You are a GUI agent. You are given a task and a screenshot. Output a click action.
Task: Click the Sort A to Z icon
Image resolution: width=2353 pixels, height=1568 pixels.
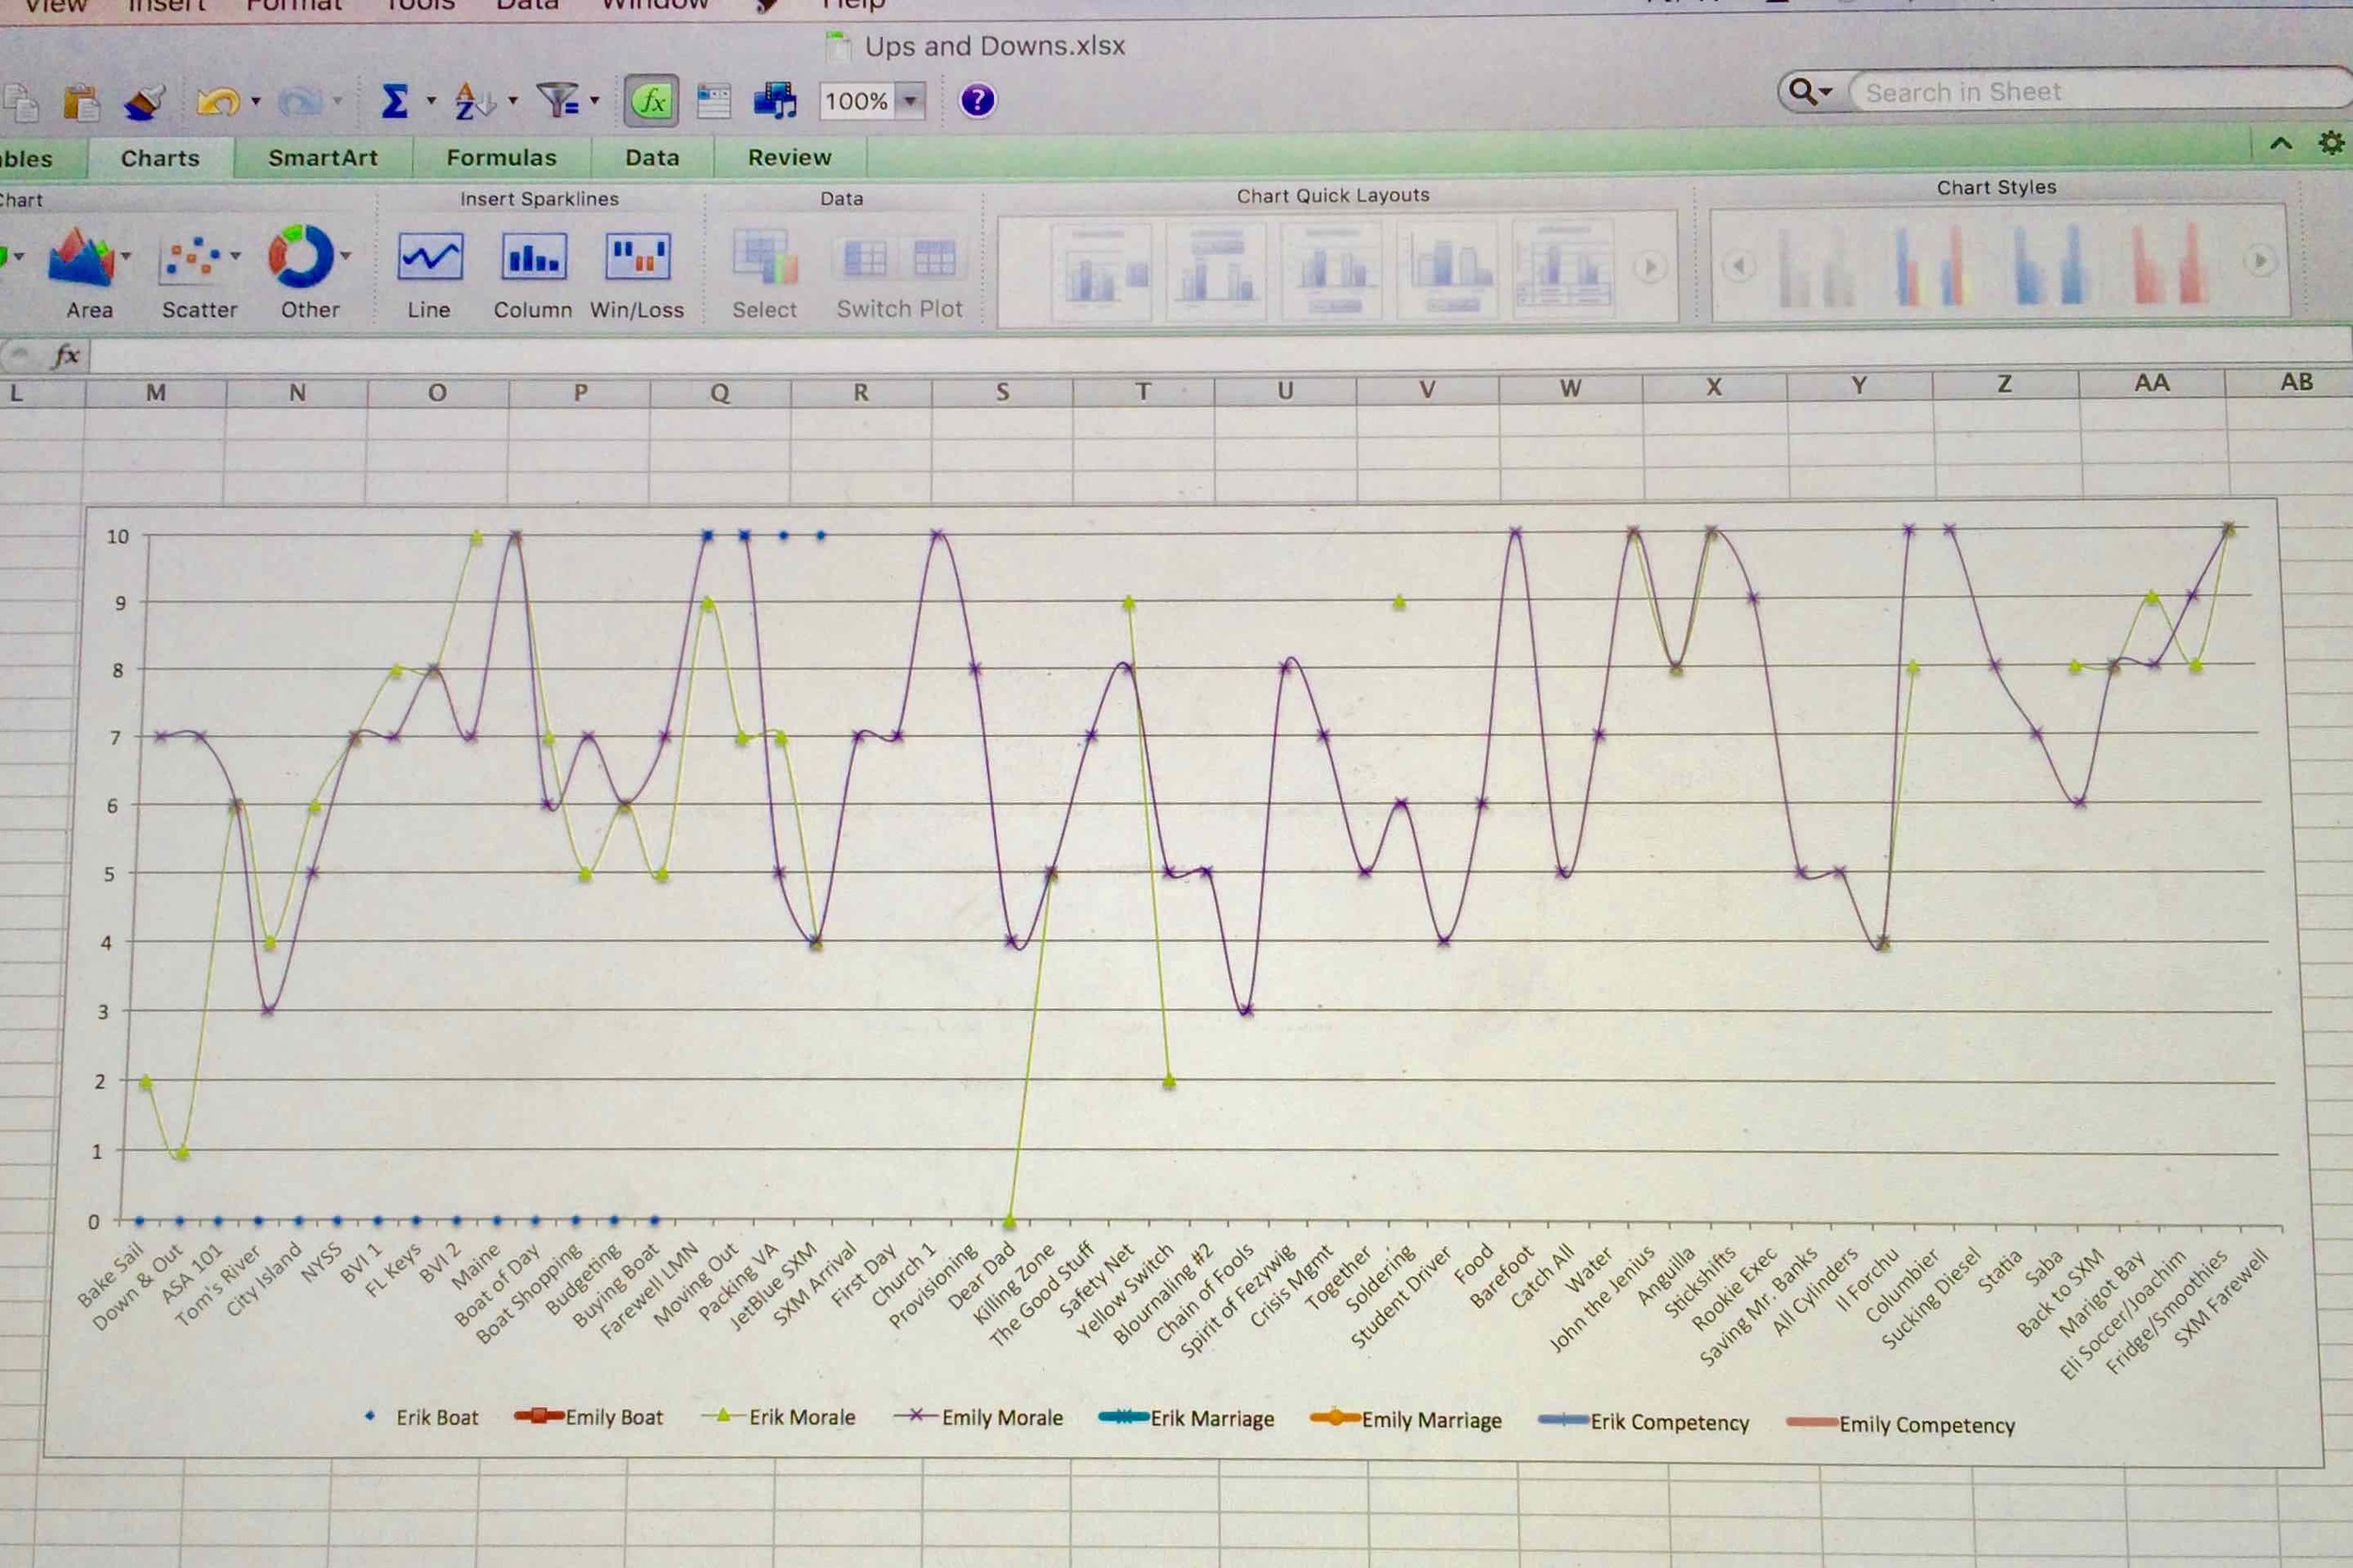coord(474,101)
